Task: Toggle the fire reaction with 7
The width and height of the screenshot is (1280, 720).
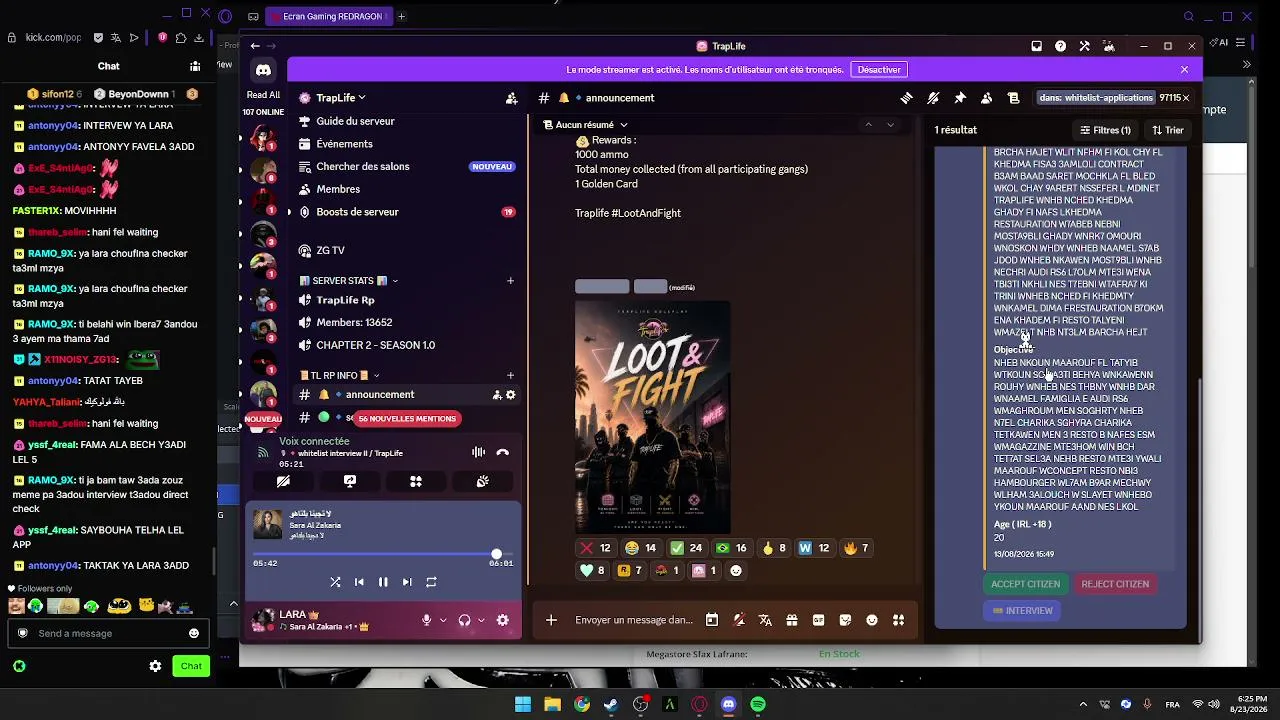Action: pyautogui.click(x=856, y=548)
